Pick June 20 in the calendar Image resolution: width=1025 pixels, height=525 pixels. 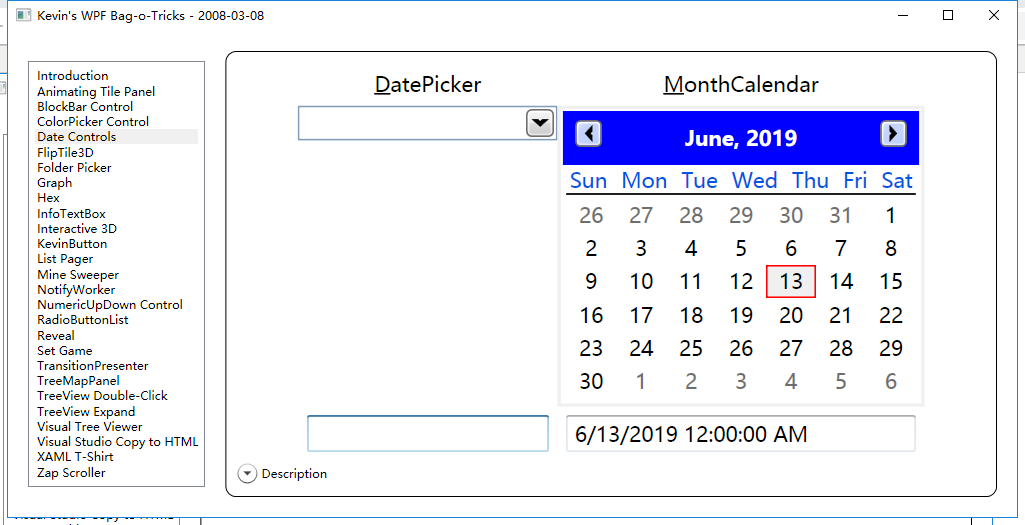[x=790, y=315]
